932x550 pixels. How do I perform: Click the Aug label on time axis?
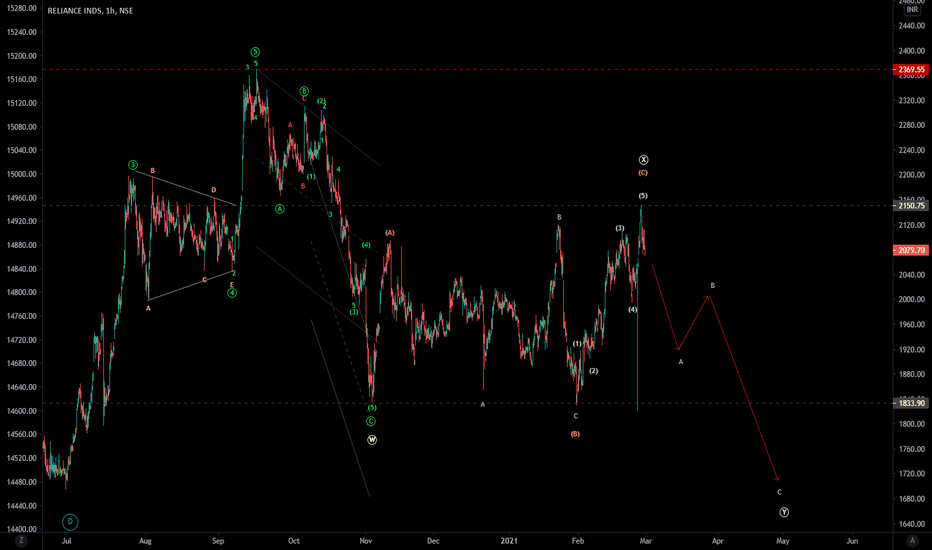145,541
